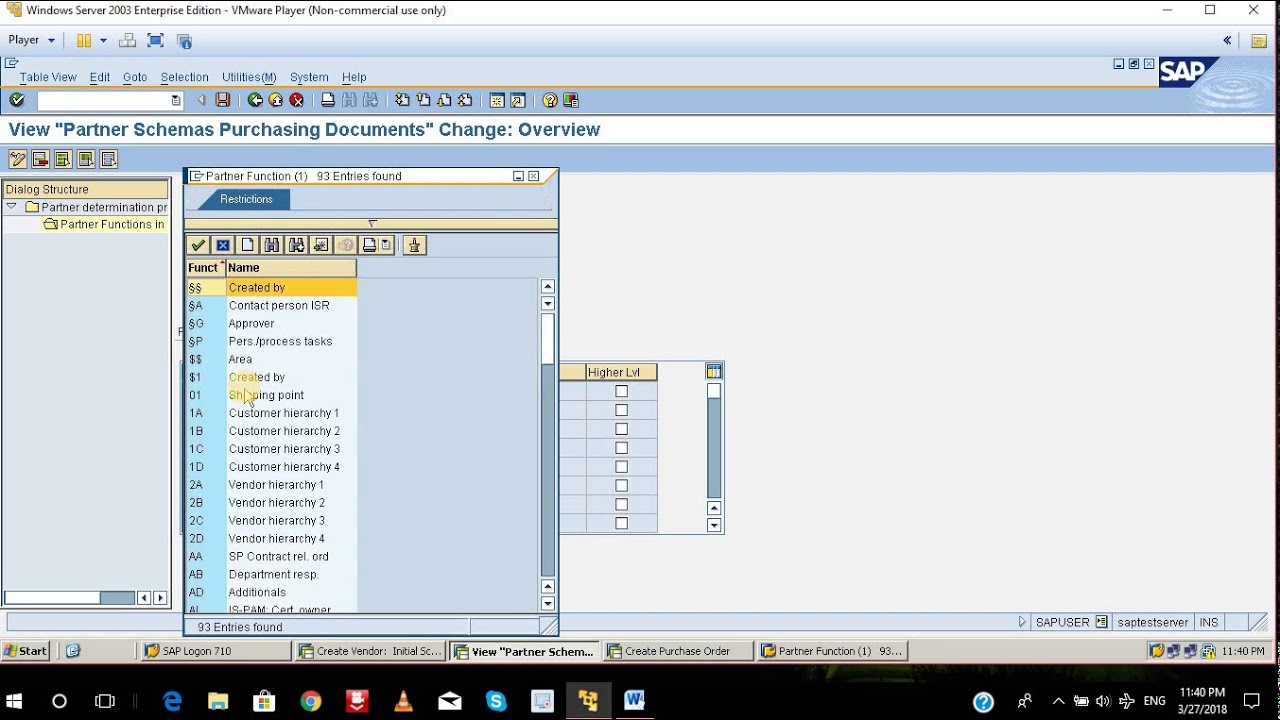Click the Name column header in popup
This screenshot has width=1280, height=720.
[291, 268]
